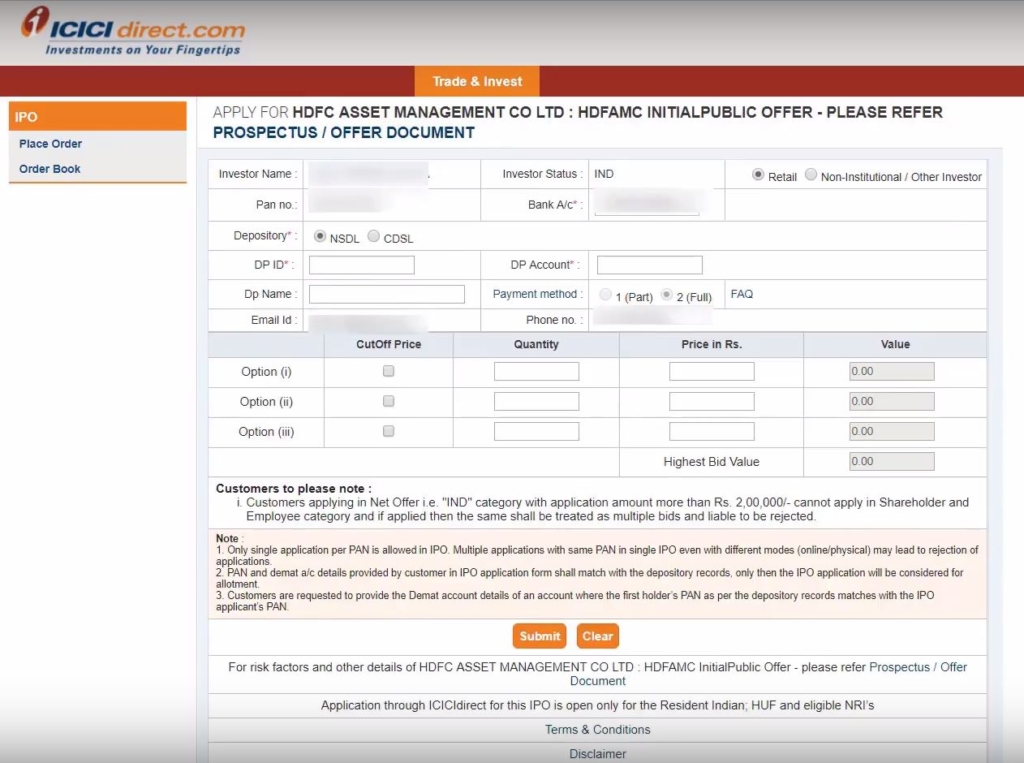Click the "CutOff Price" column header

(x=389, y=344)
